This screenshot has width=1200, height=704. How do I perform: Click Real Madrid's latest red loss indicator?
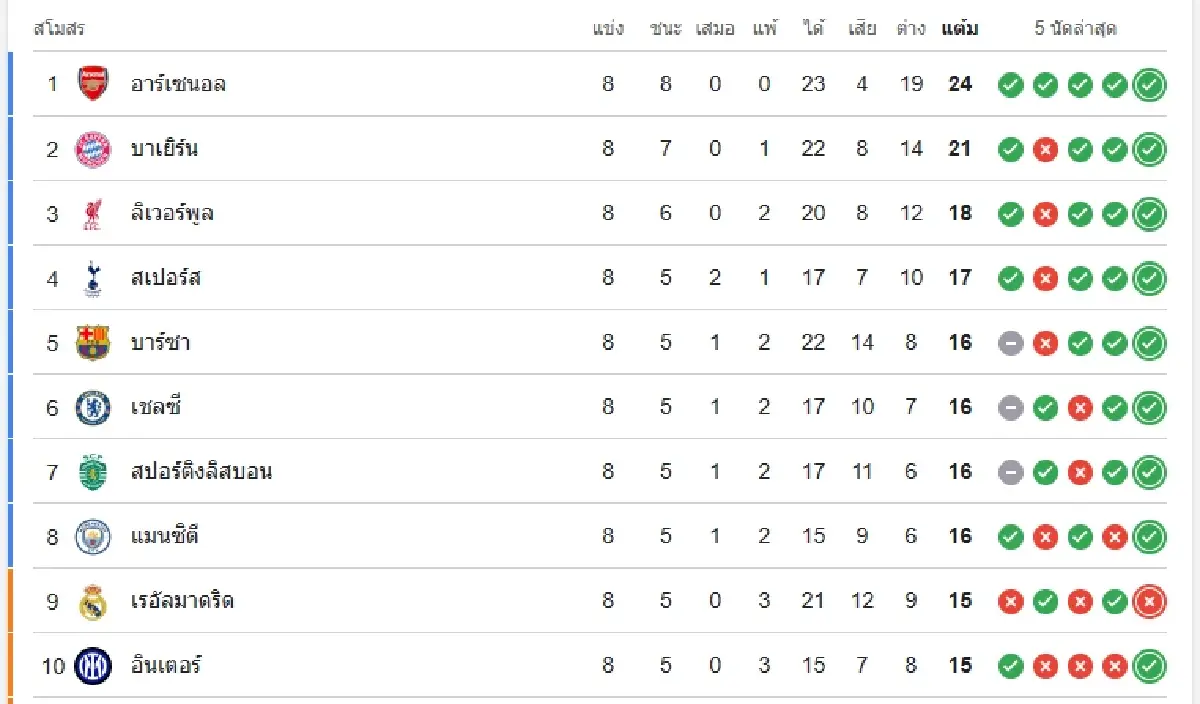pyautogui.click(x=1150, y=602)
